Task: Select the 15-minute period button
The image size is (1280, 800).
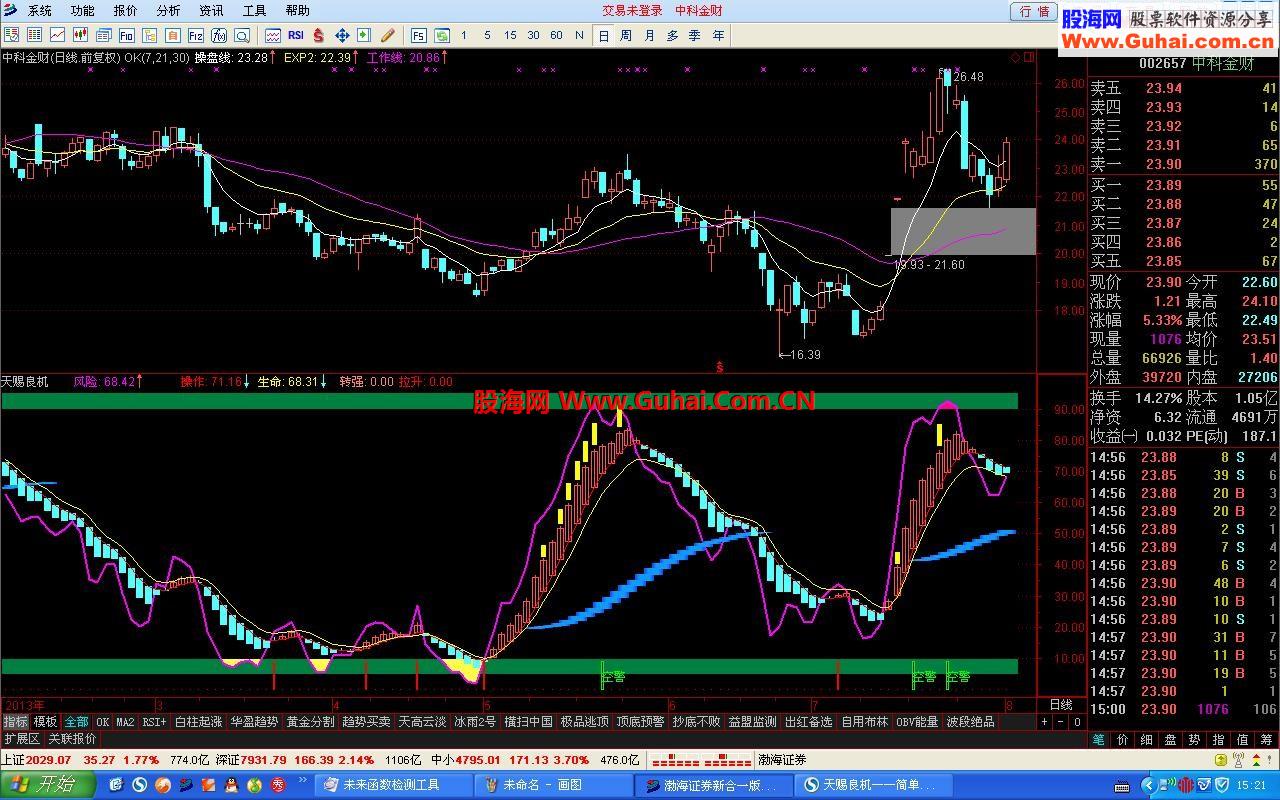Action: pos(510,35)
